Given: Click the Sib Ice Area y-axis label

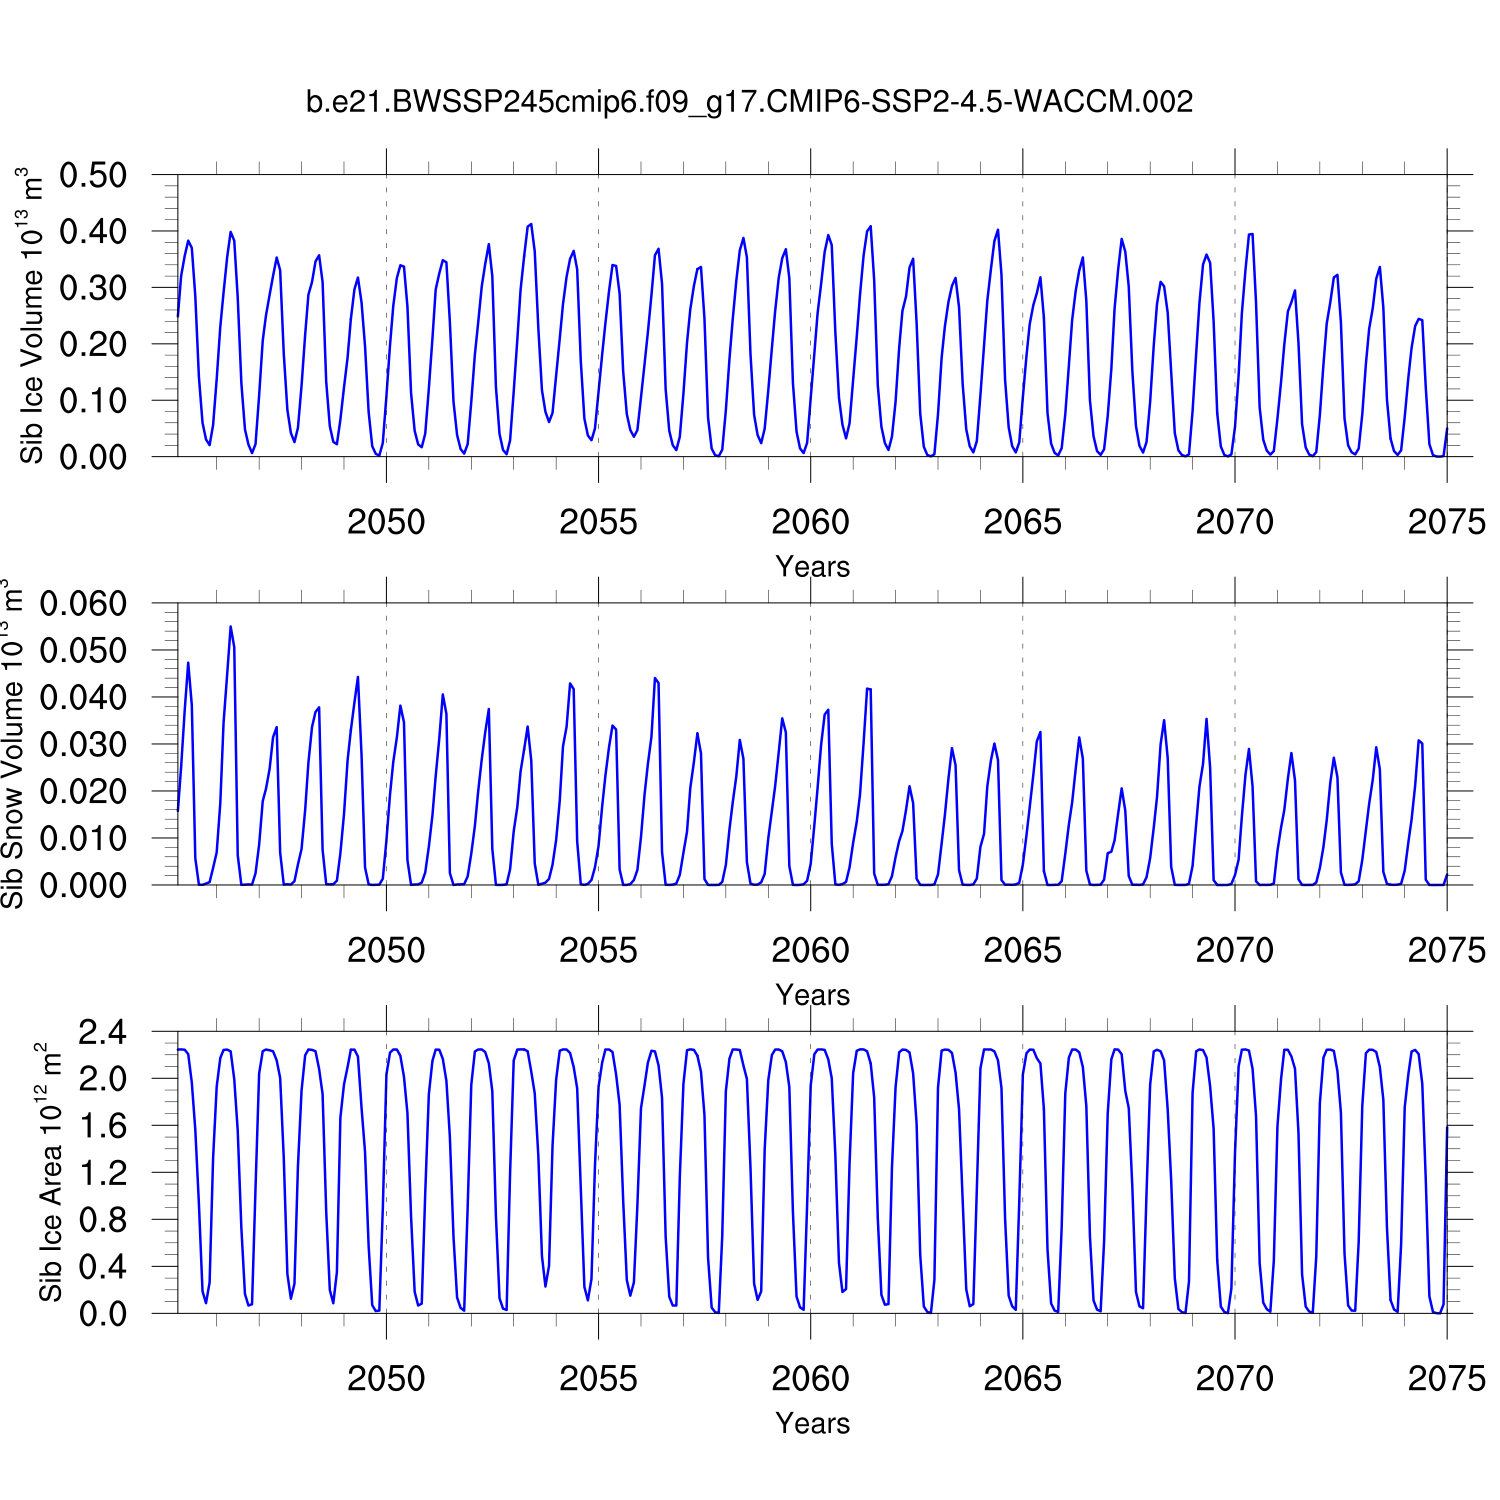Looking at the screenshot, I should point(50,1172).
